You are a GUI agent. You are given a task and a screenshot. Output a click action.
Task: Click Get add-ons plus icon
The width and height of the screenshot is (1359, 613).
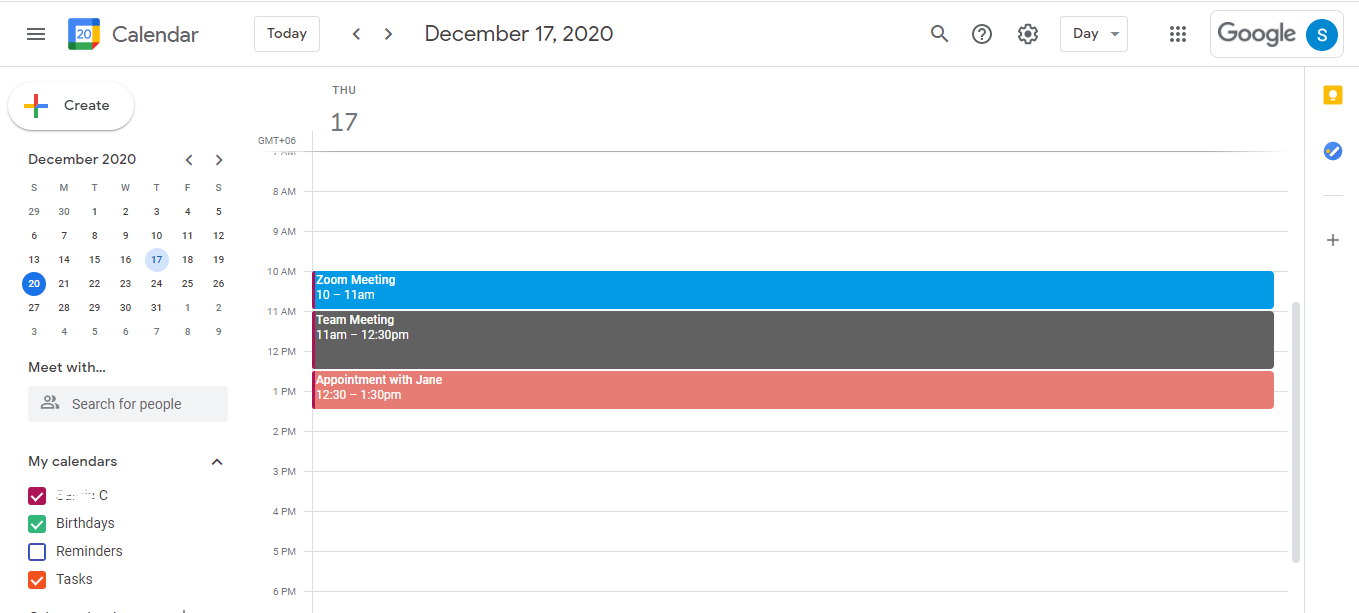(1332, 240)
